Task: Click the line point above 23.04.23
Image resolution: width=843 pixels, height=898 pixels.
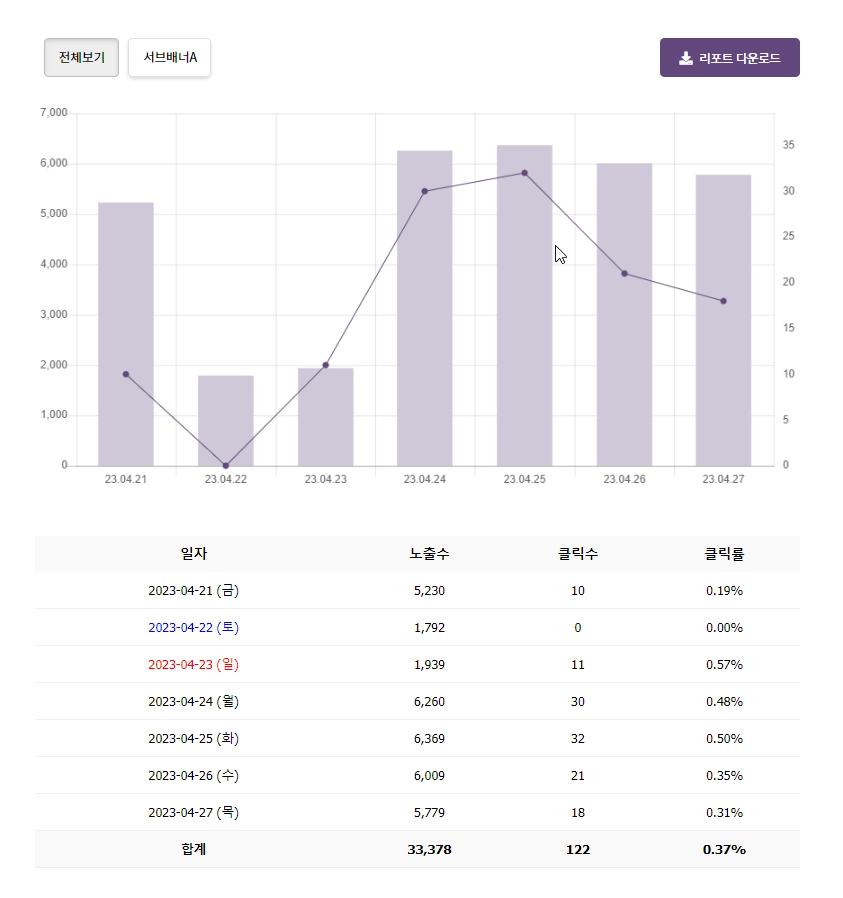Action: [325, 365]
